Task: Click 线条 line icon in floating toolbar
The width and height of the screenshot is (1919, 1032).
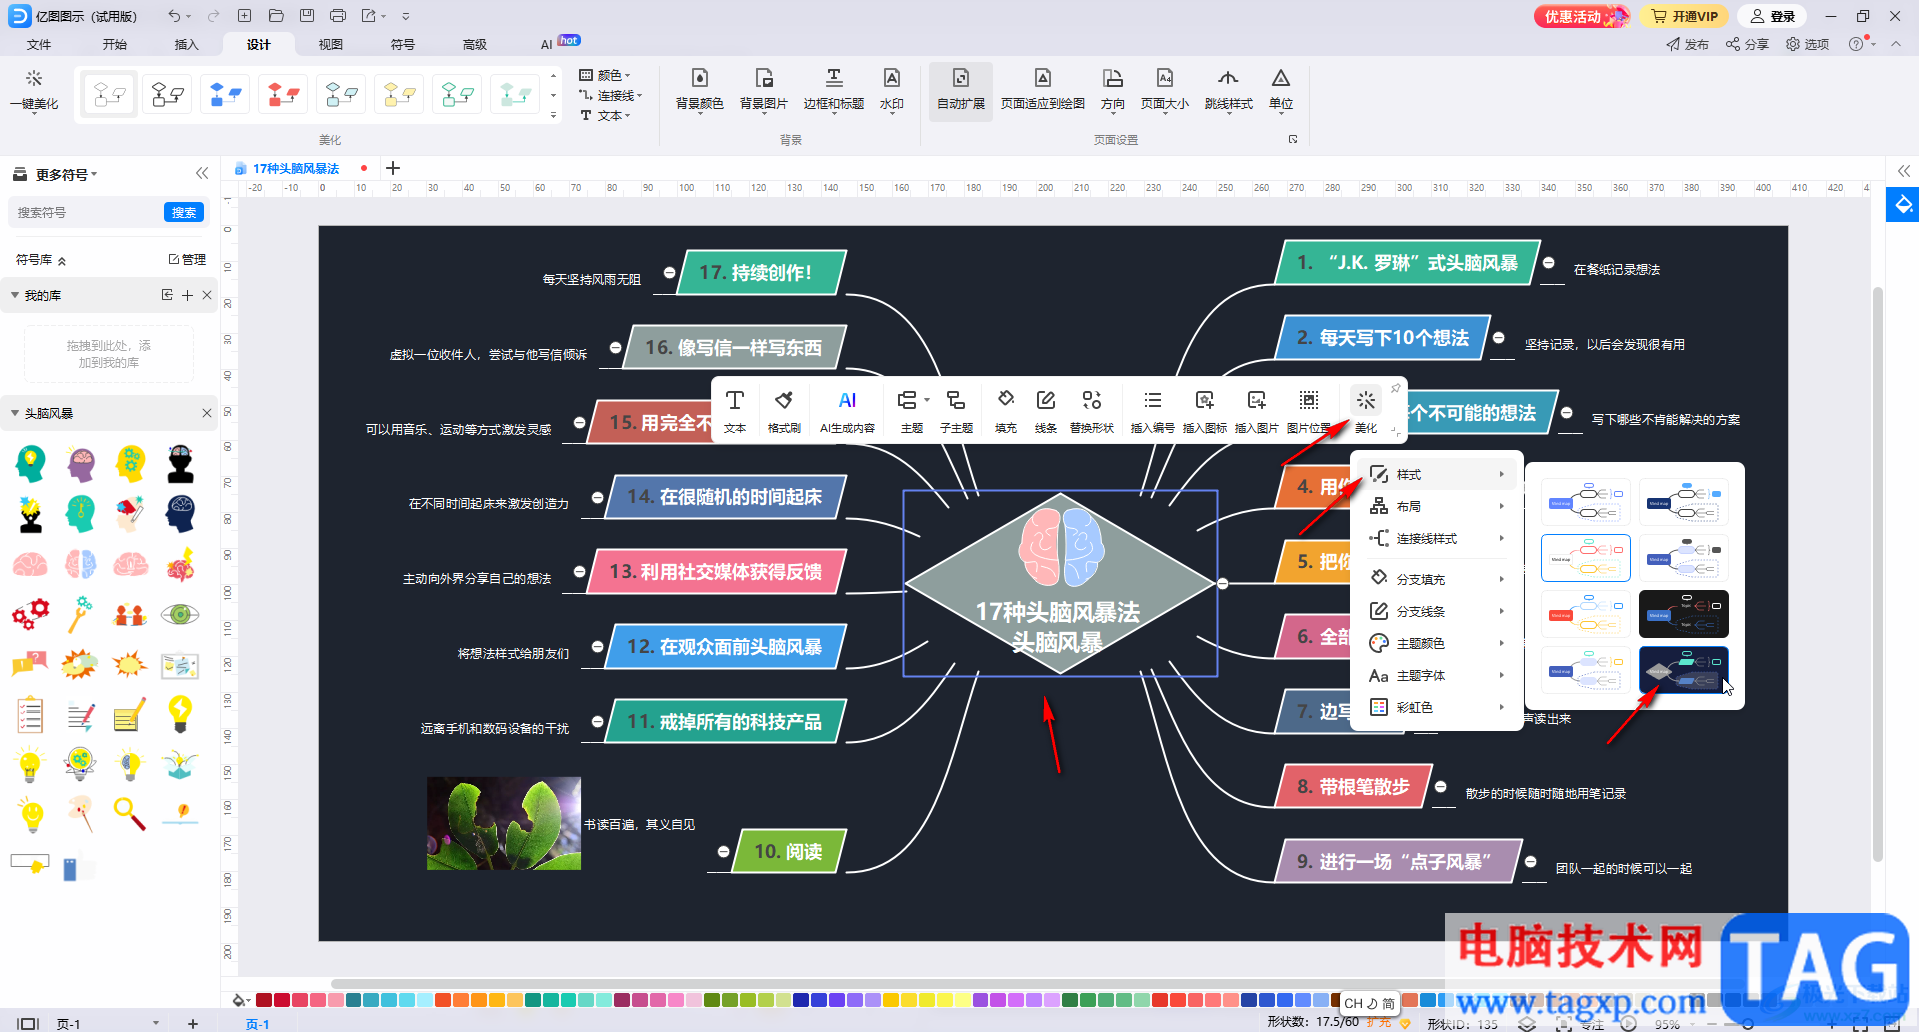Action: [1046, 411]
